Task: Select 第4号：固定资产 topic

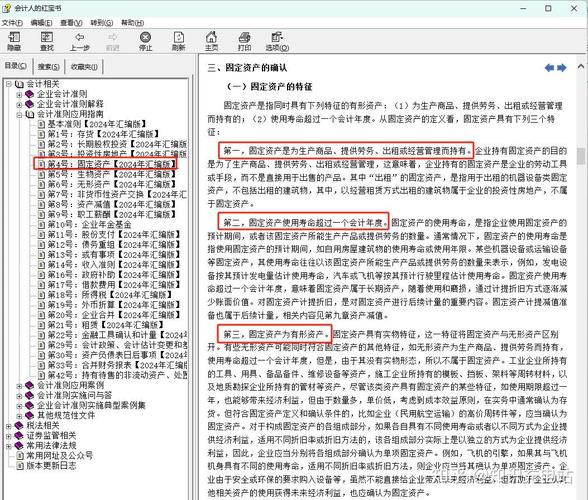Action: click(x=111, y=164)
